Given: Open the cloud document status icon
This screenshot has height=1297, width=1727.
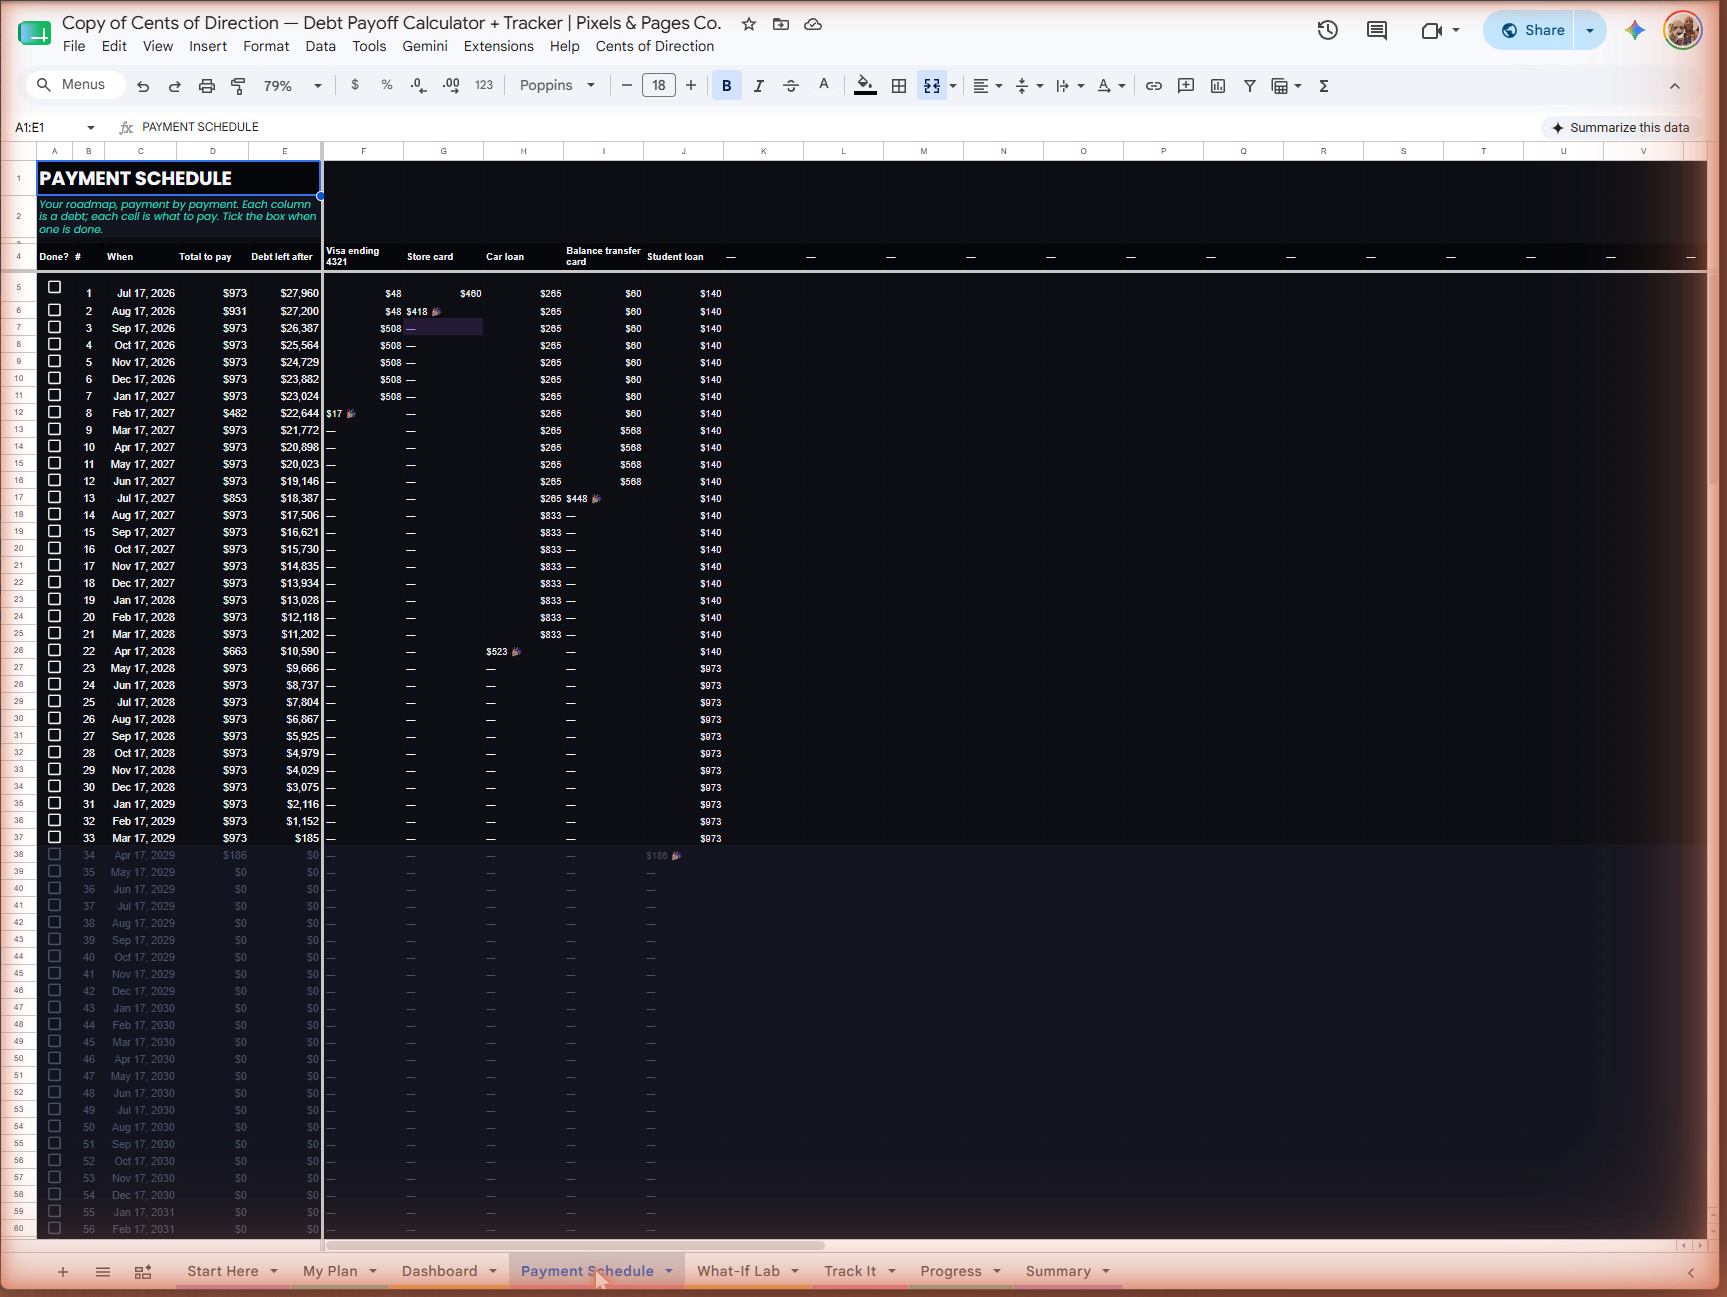Looking at the screenshot, I should (813, 24).
